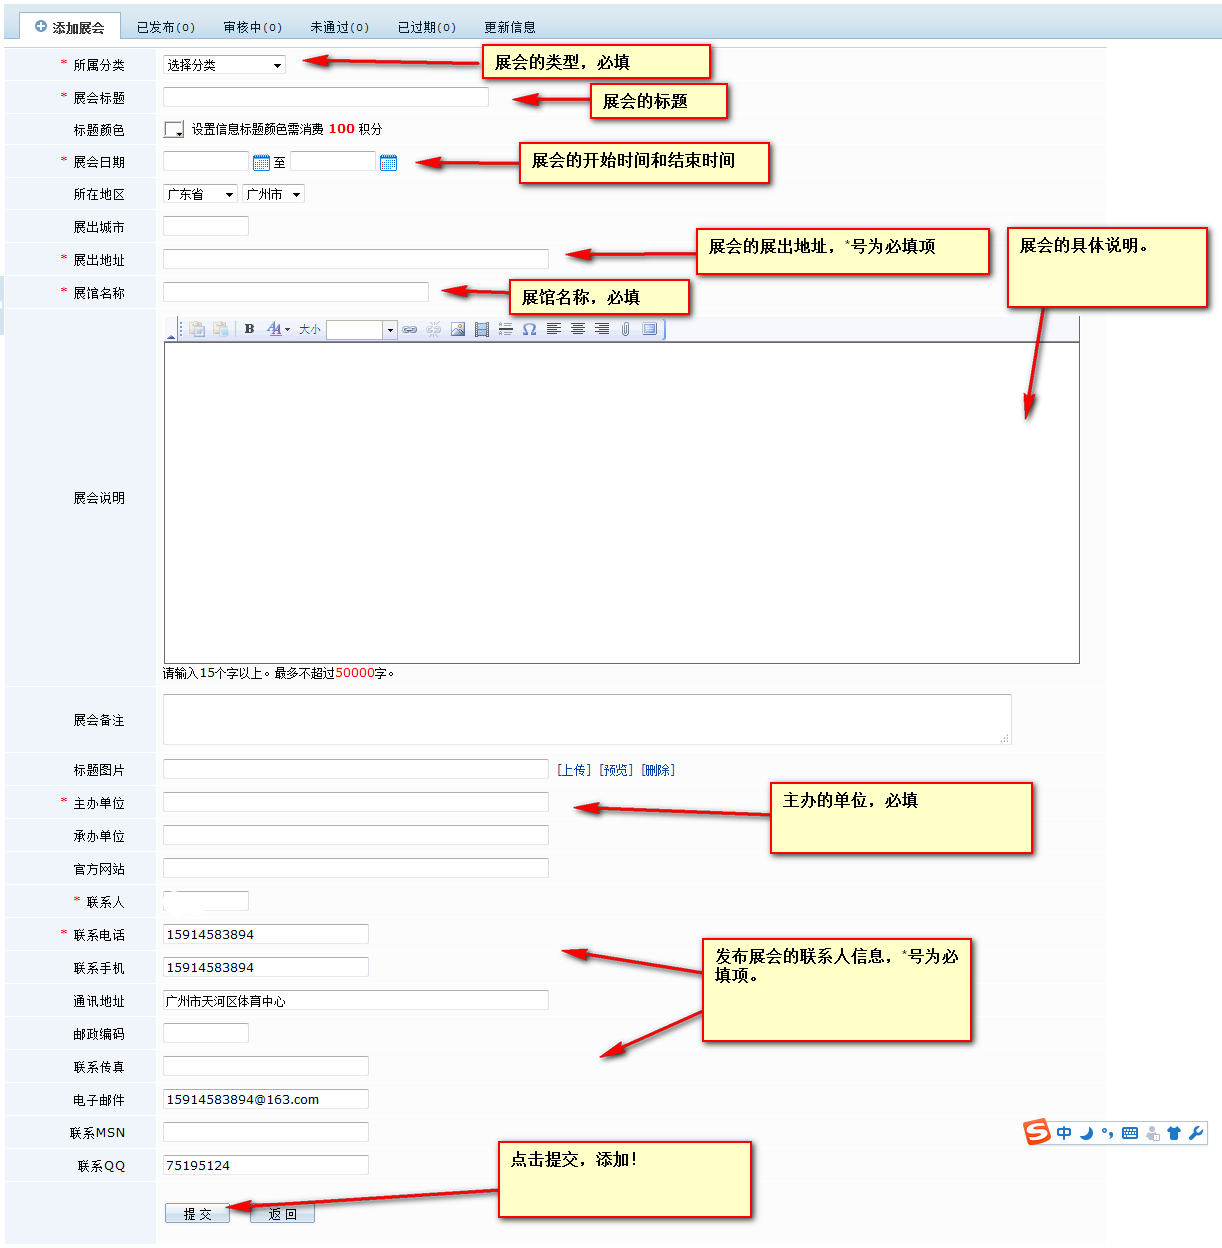This screenshot has height=1248, width=1222.
Task: Open the title color picker swatch
Action: [x=174, y=130]
